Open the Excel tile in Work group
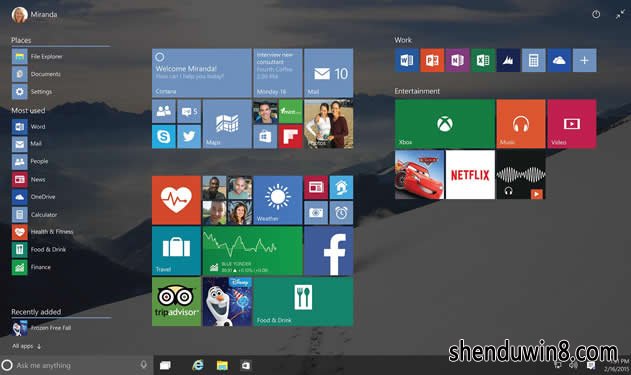This screenshot has height=375, width=631. click(x=483, y=60)
